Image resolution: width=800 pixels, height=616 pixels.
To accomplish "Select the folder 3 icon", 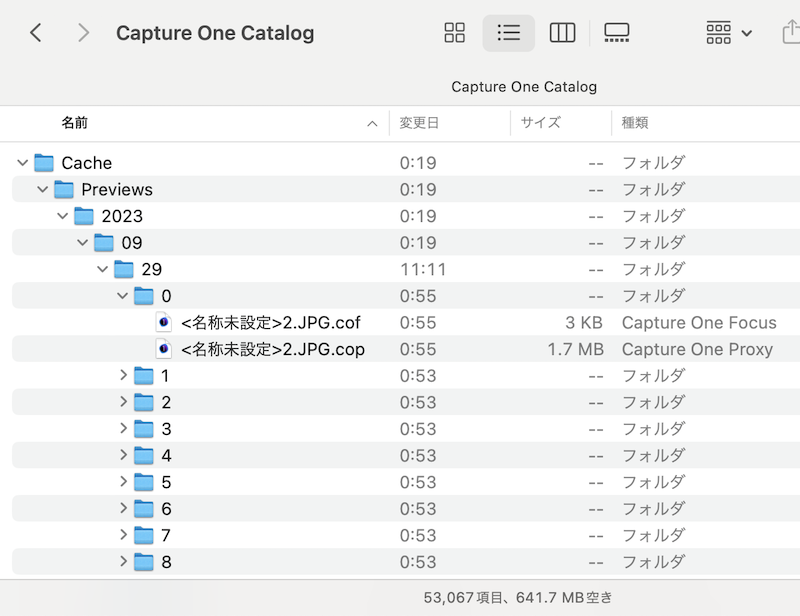I will click(x=143, y=429).
